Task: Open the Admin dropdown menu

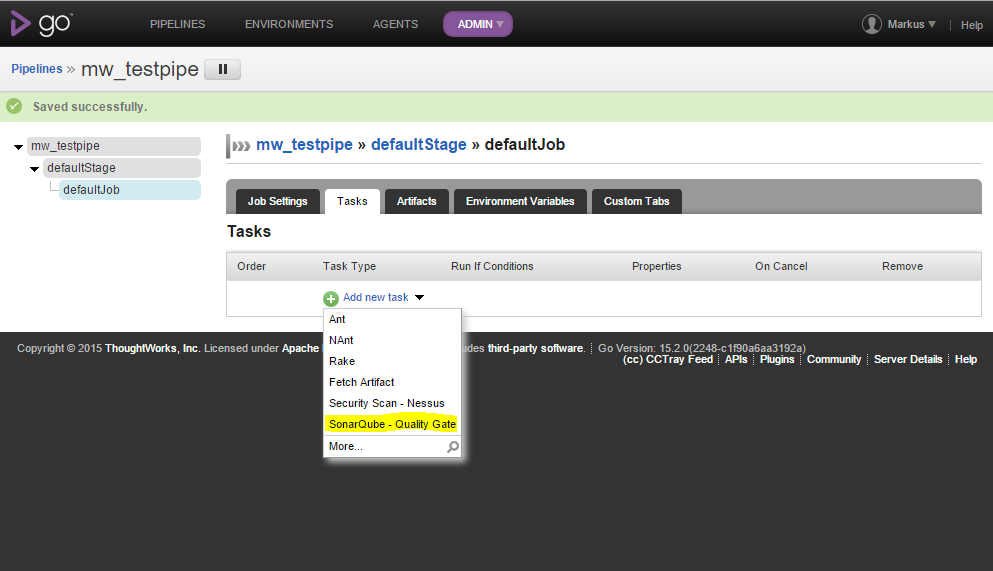Action: point(478,24)
